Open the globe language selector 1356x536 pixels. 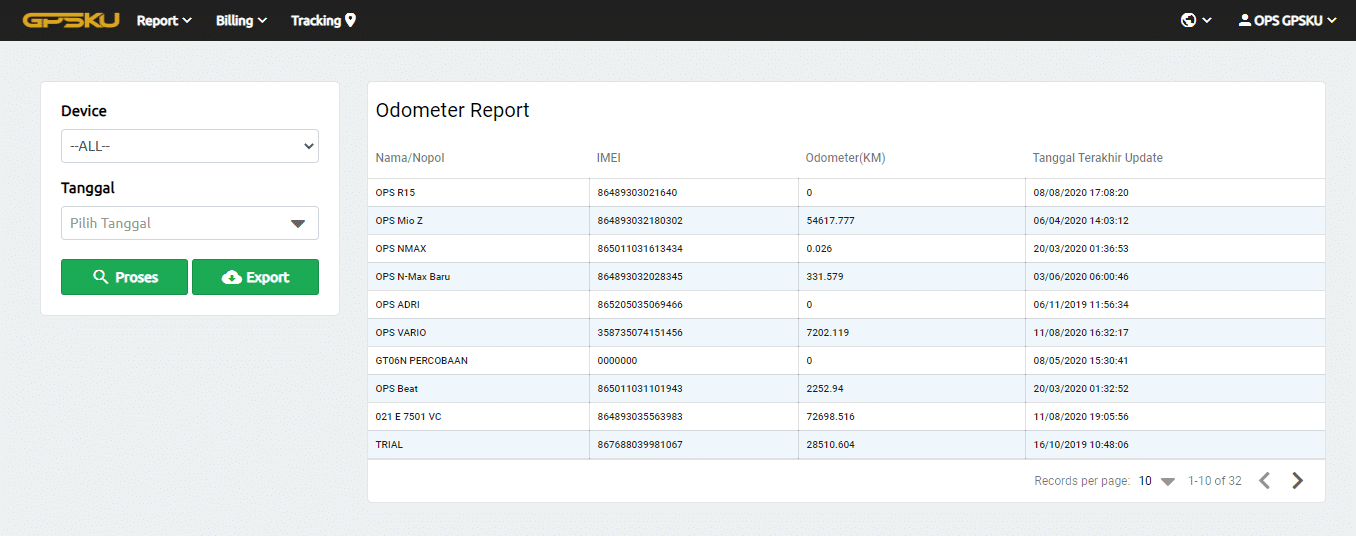(1195, 20)
